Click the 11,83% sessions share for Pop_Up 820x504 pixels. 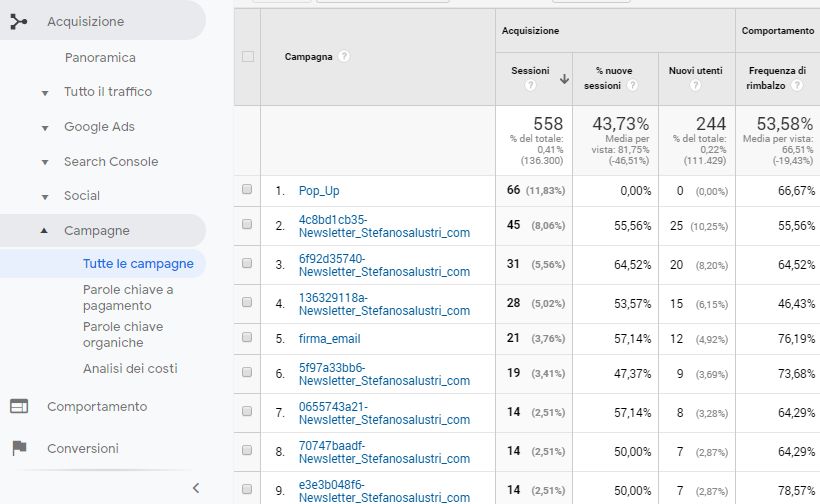[x=545, y=191]
